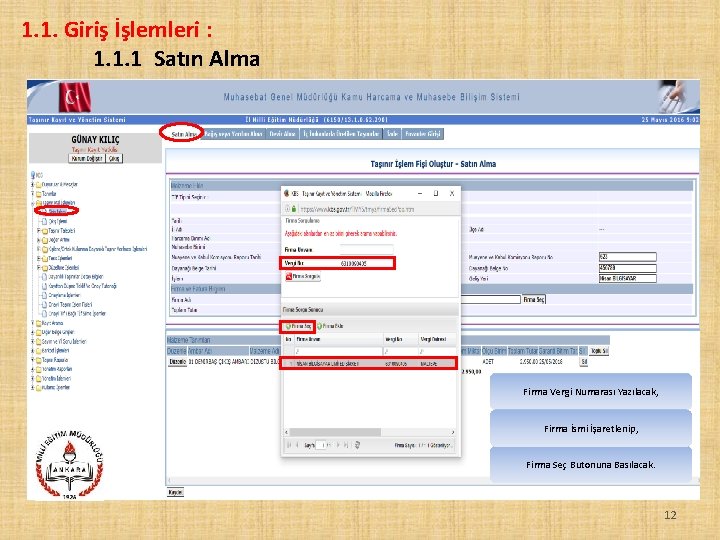Open İç İmkanlarla Üretilen Taşınırlar tab
This screenshot has height=540, width=720.
tap(341, 134)
